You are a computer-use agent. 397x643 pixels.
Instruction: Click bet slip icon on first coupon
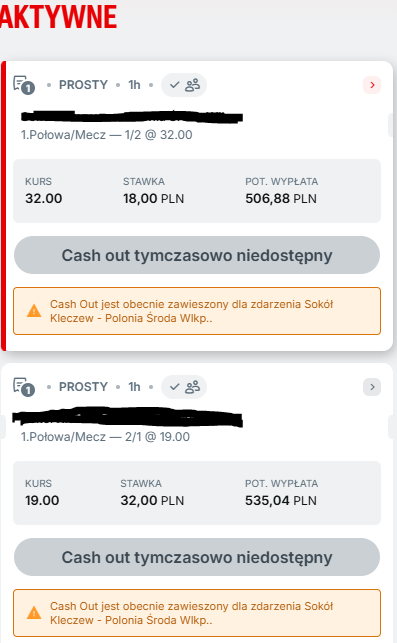point(24,85)
